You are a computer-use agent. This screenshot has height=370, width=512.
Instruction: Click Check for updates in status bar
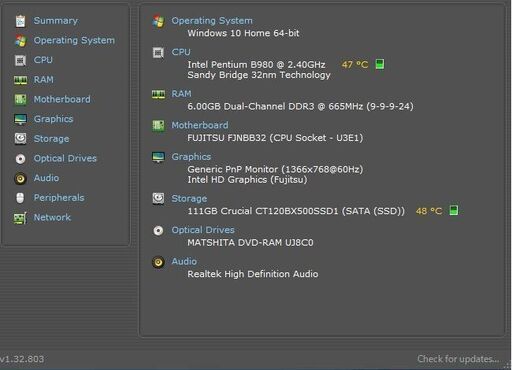(458, 359)
